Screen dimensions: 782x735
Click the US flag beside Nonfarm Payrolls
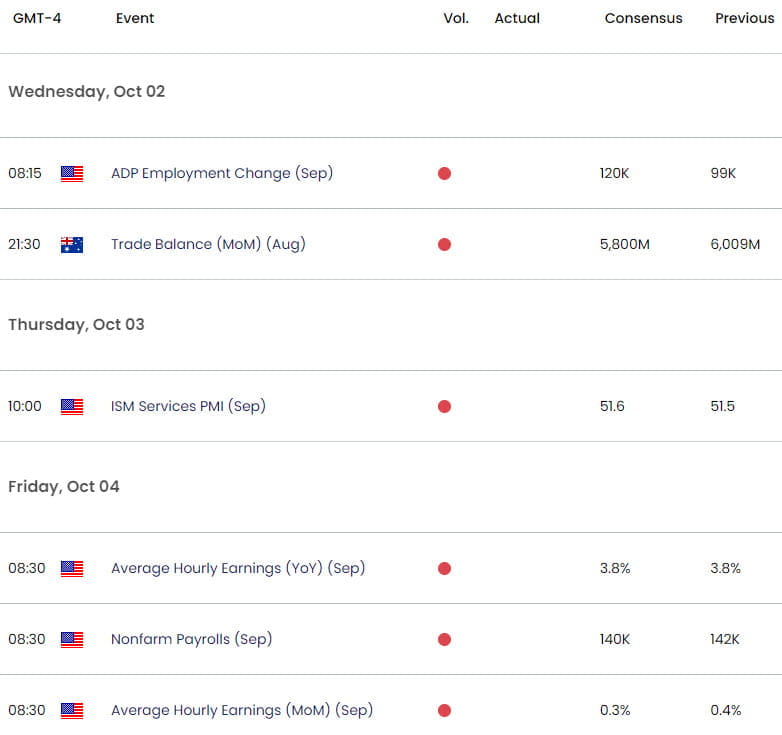(72, 639)
